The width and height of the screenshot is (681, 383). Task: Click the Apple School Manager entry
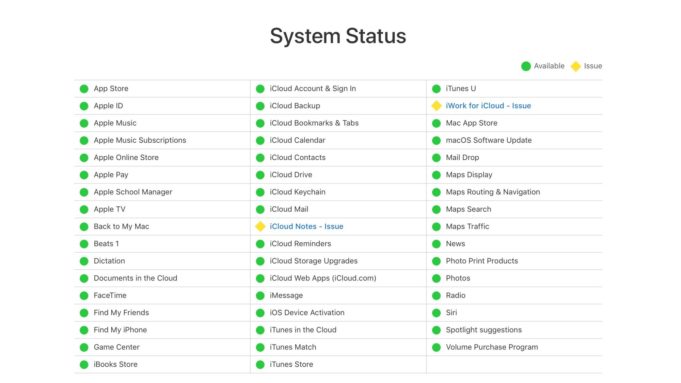[x=133, y=192]
